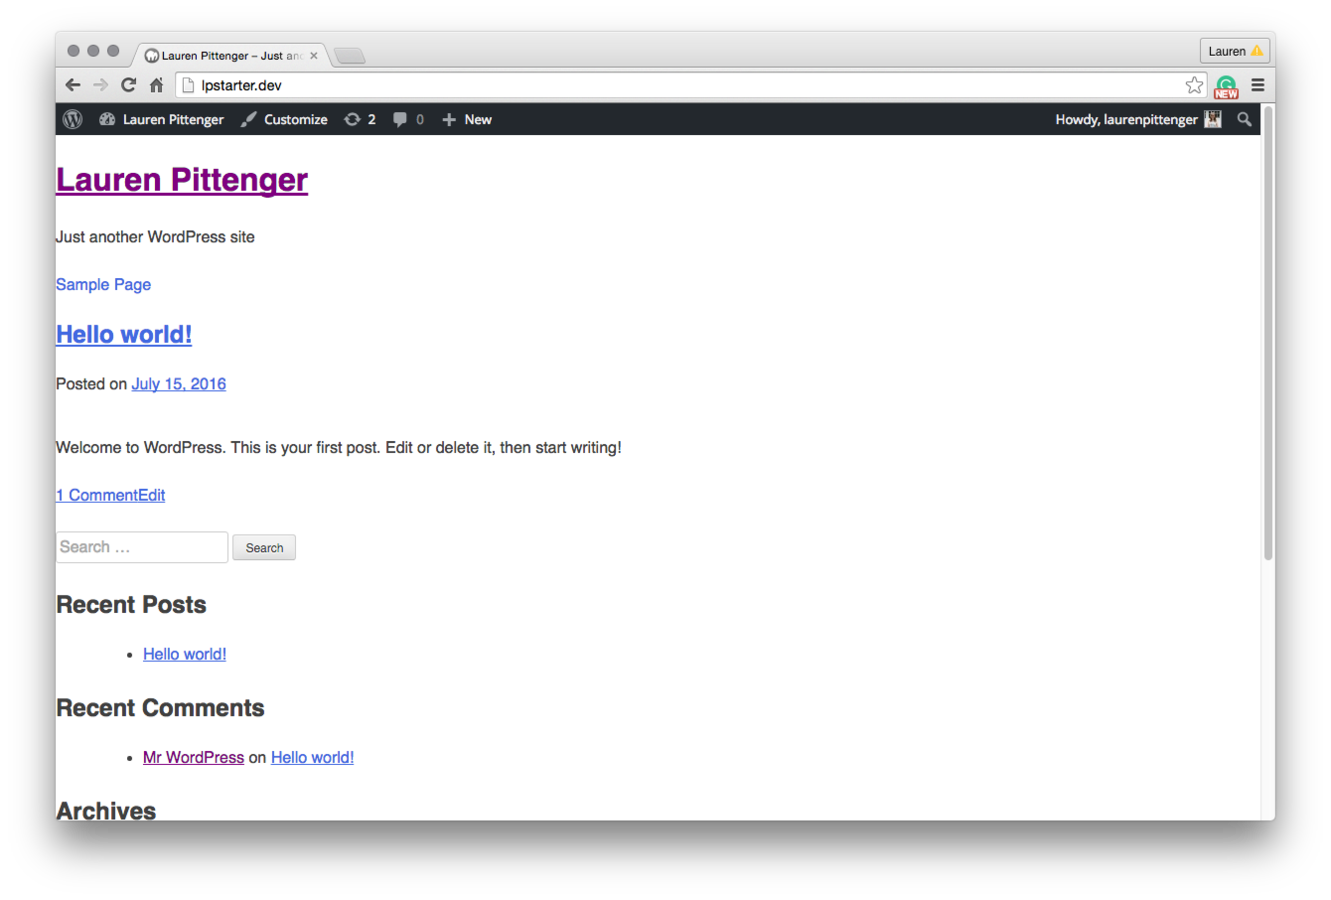Screen dimensions: 1331x900
Task: Open comments awaiting moderation in admin bar
Action: pyautogui.click(x=408, y=119)
